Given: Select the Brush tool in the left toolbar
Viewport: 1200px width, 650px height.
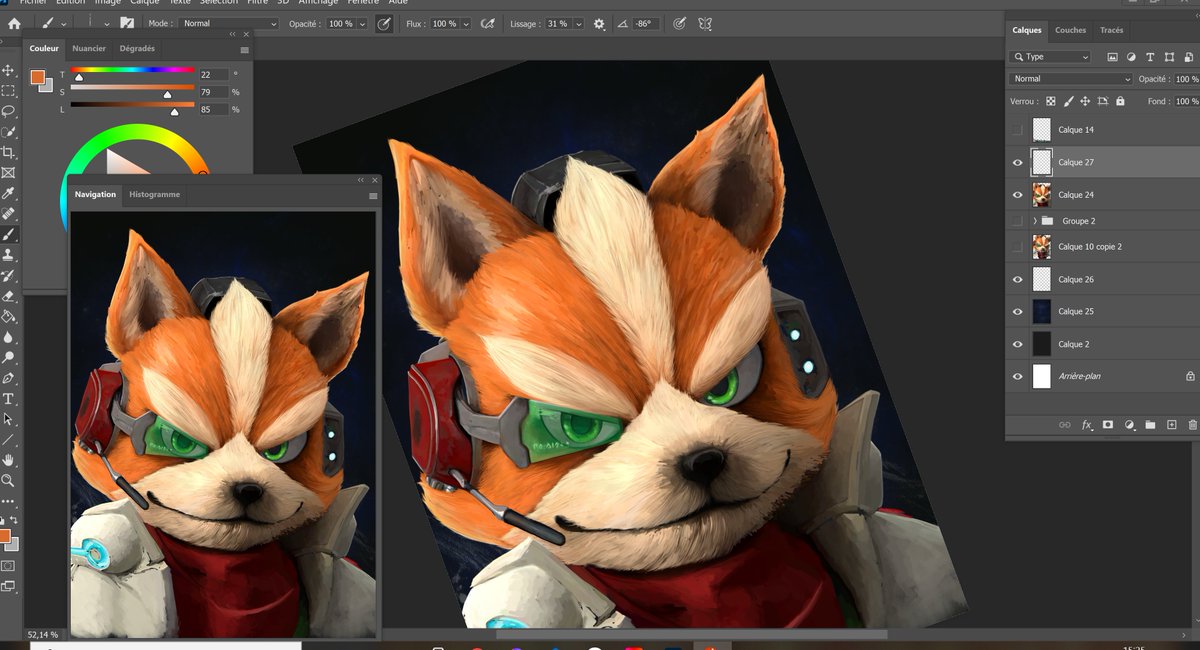Looking at the screenshot, I should (8, 234).
